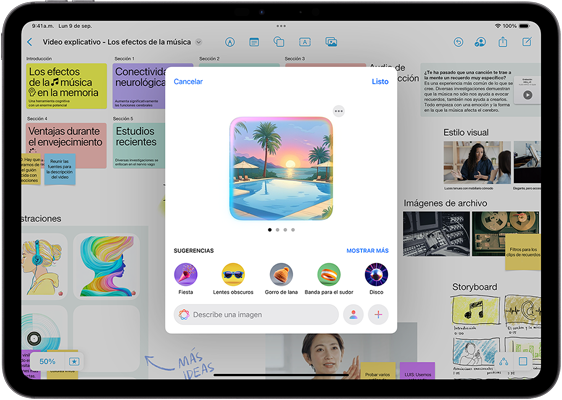Confirm with the Listo button

380,82
